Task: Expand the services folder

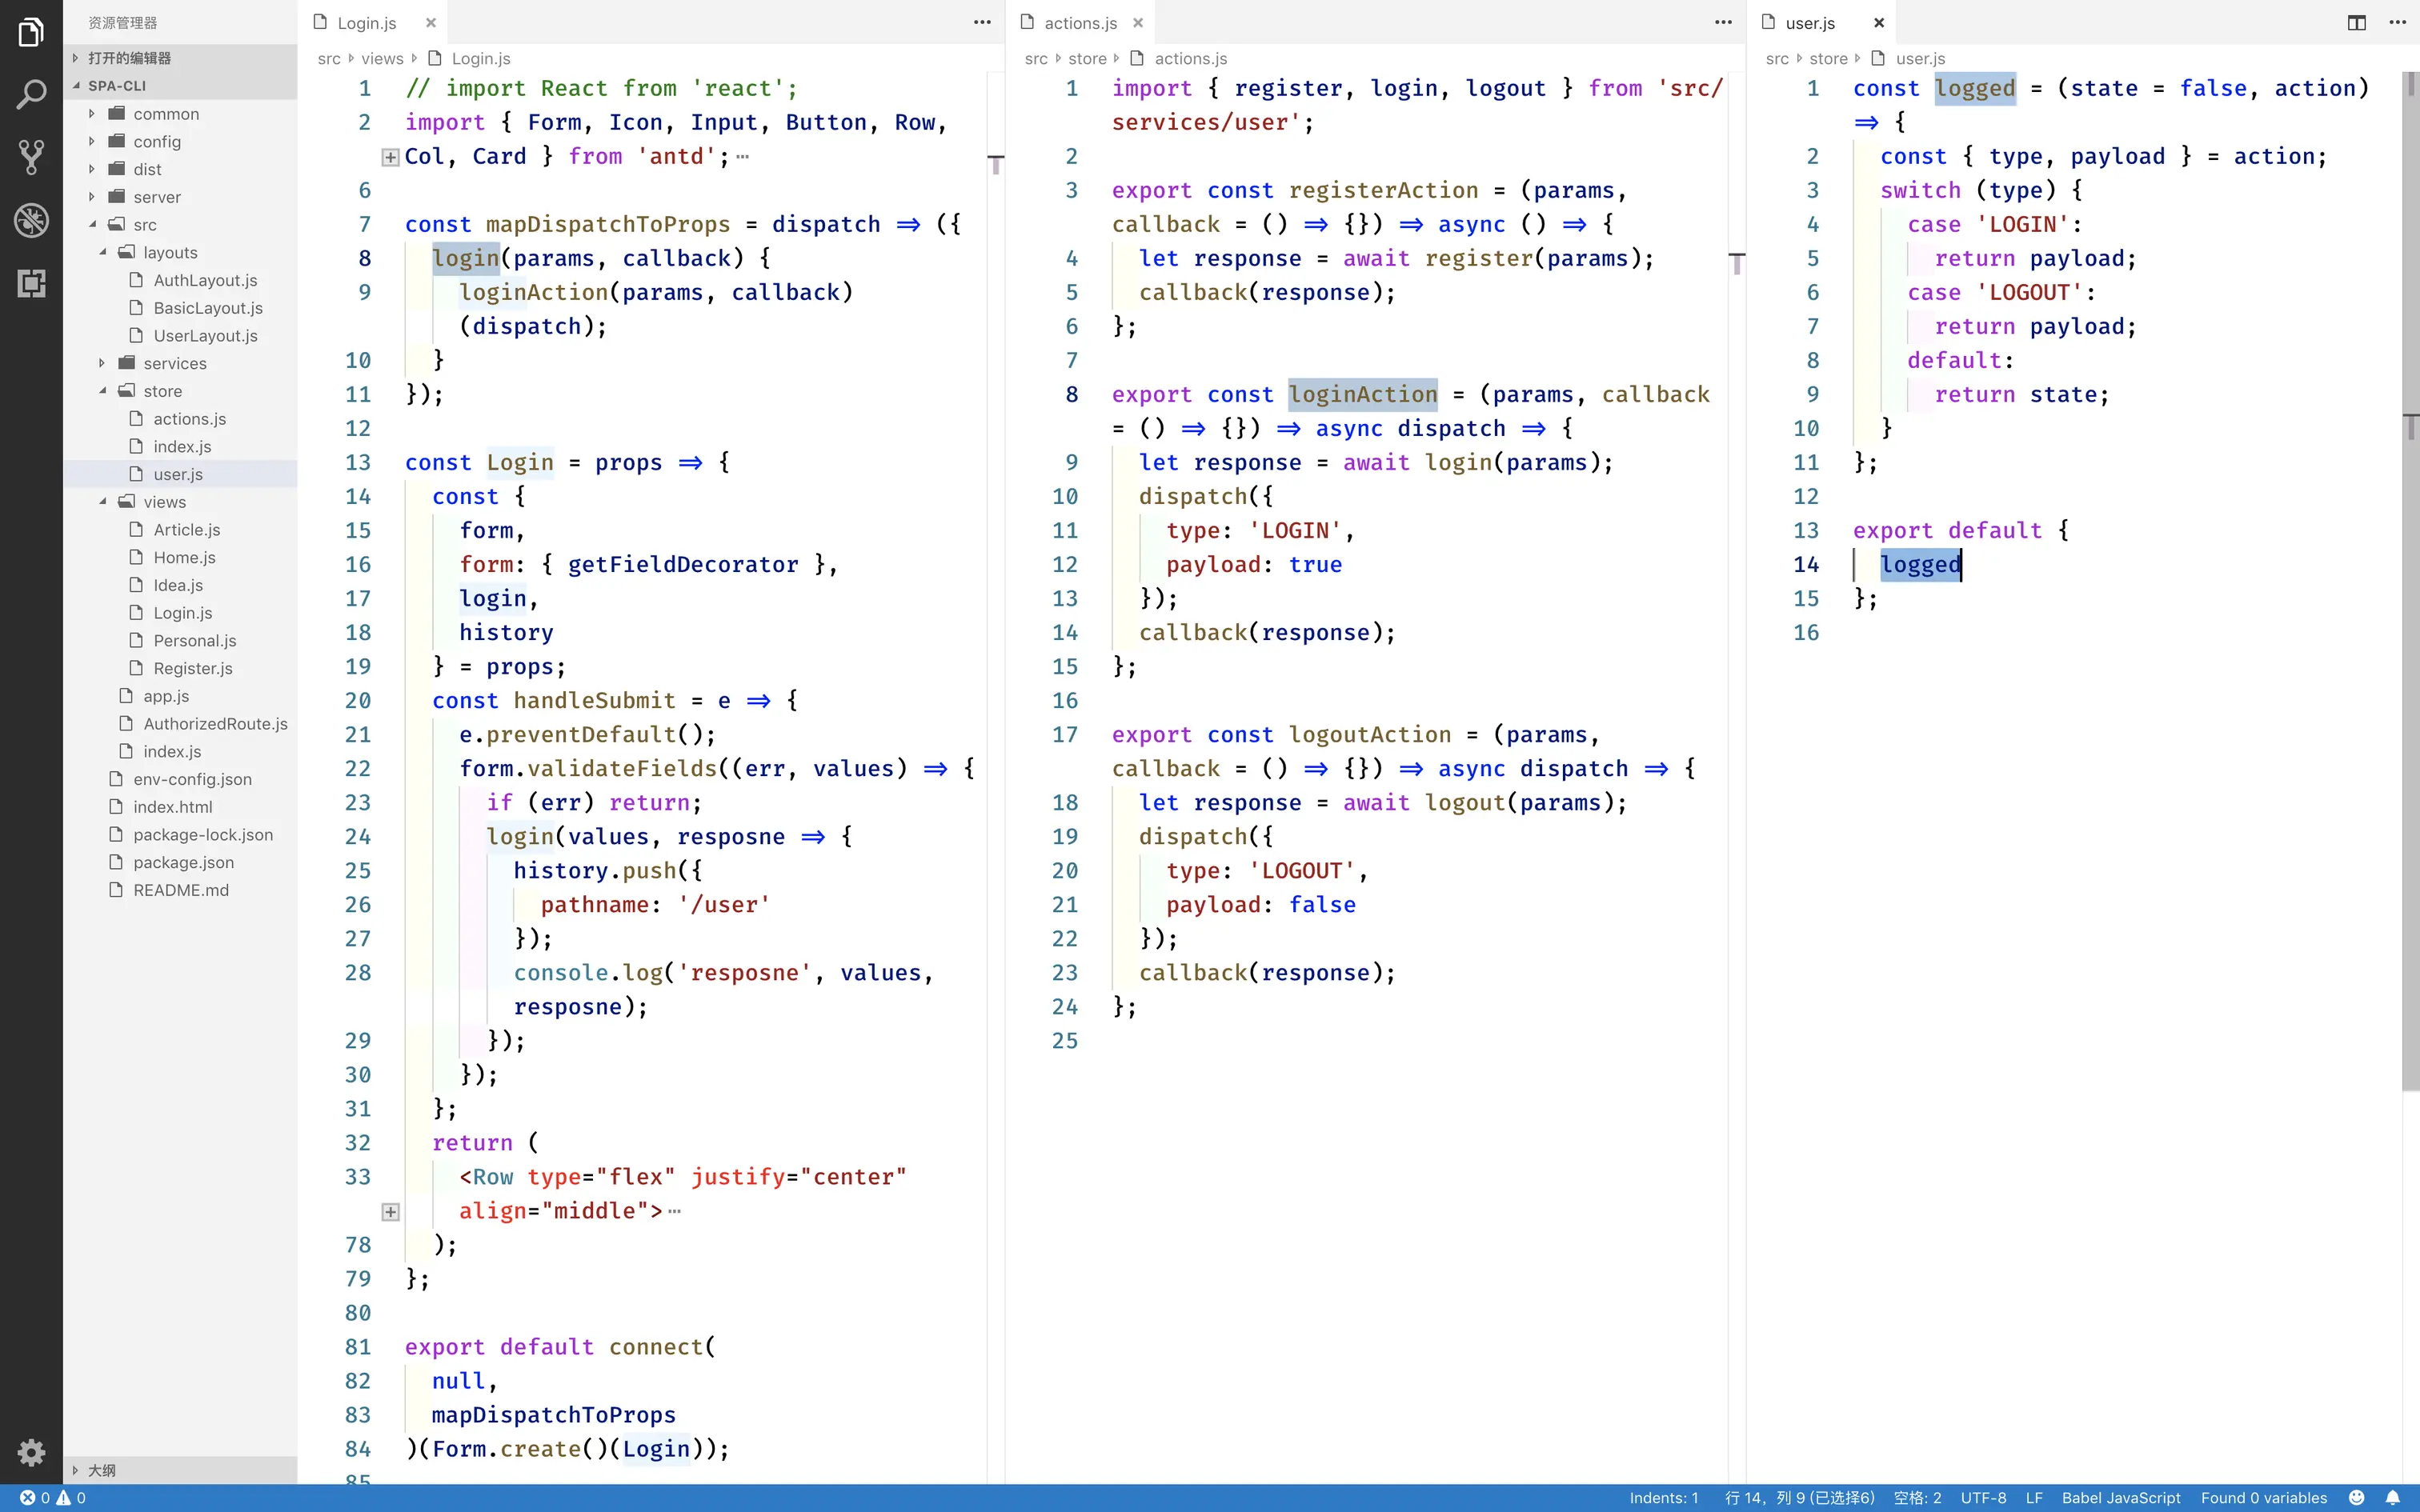Action: (x=174, y=363)
